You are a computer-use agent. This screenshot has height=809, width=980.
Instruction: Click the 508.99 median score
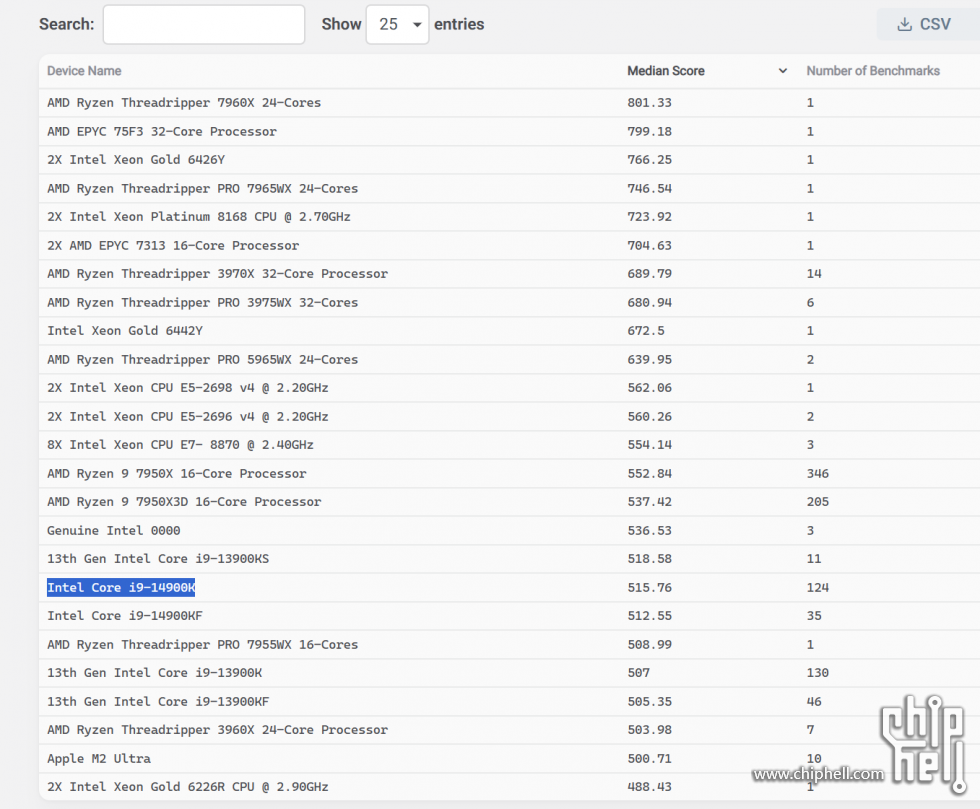(x=649, y=644)
